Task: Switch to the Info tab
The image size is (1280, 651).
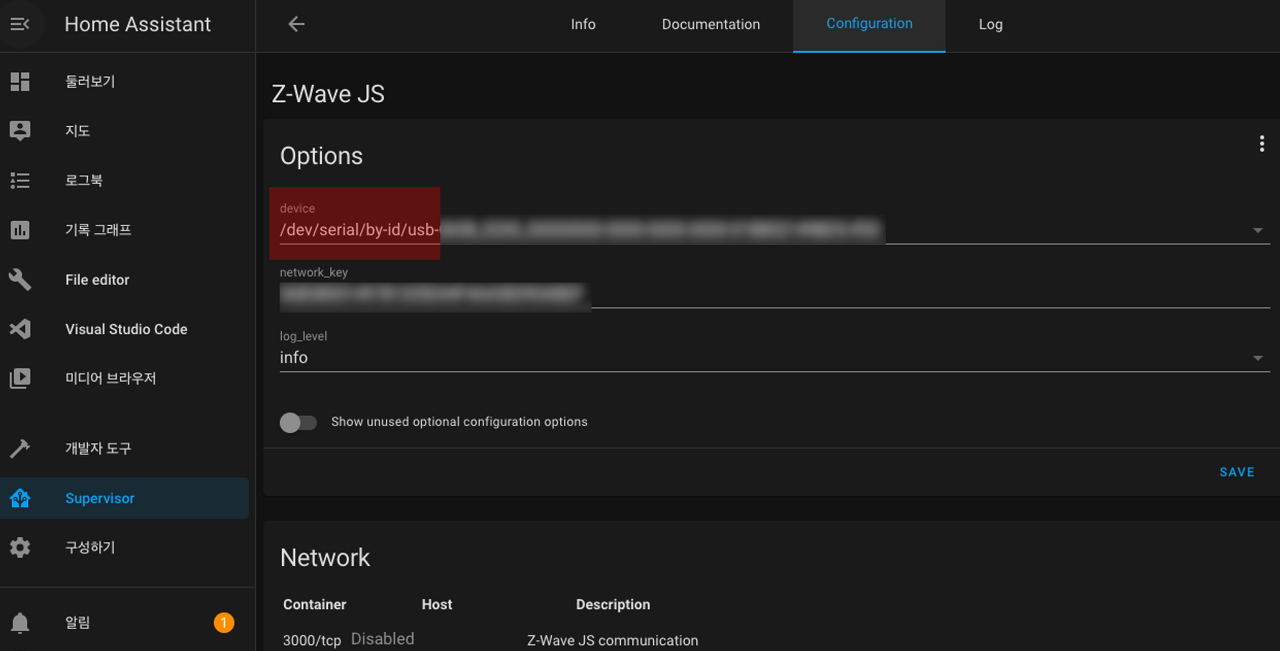Action: click(583, 24)
